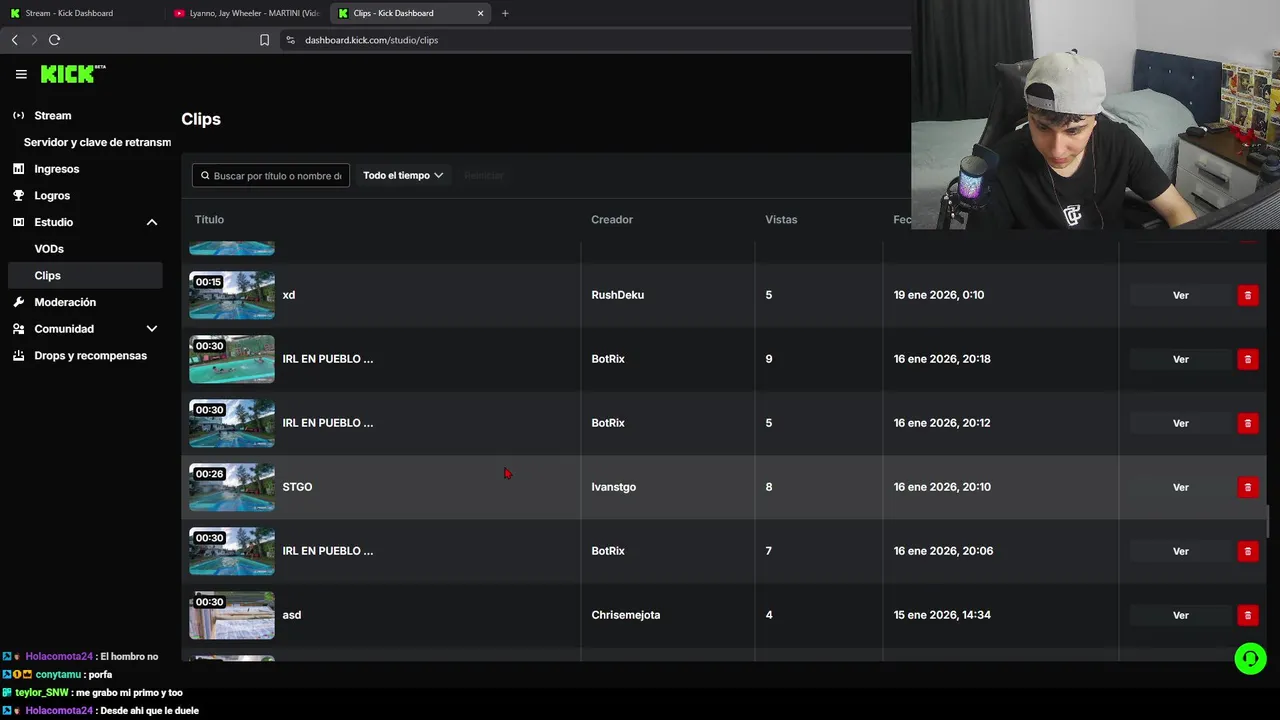The width and height of the screenshot is (1280, 720).
Task: Click Ver for the STGO clip
Action: [x=1180, y=487]
